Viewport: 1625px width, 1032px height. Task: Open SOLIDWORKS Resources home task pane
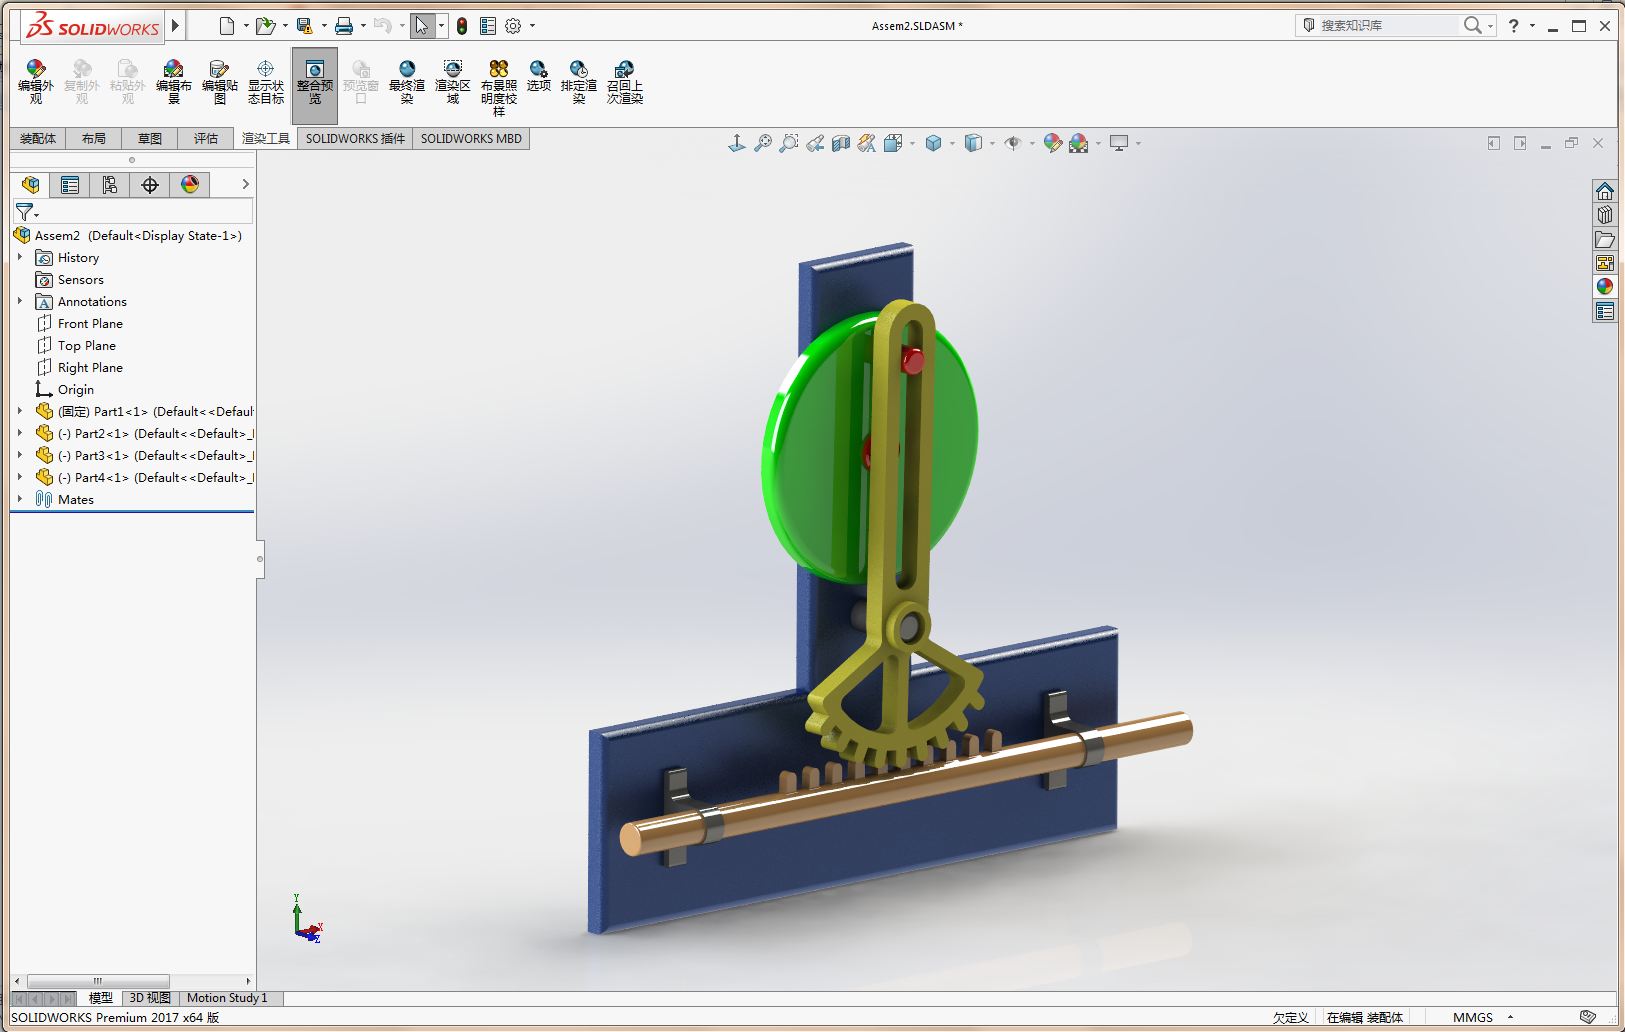tap(1605, 191)
